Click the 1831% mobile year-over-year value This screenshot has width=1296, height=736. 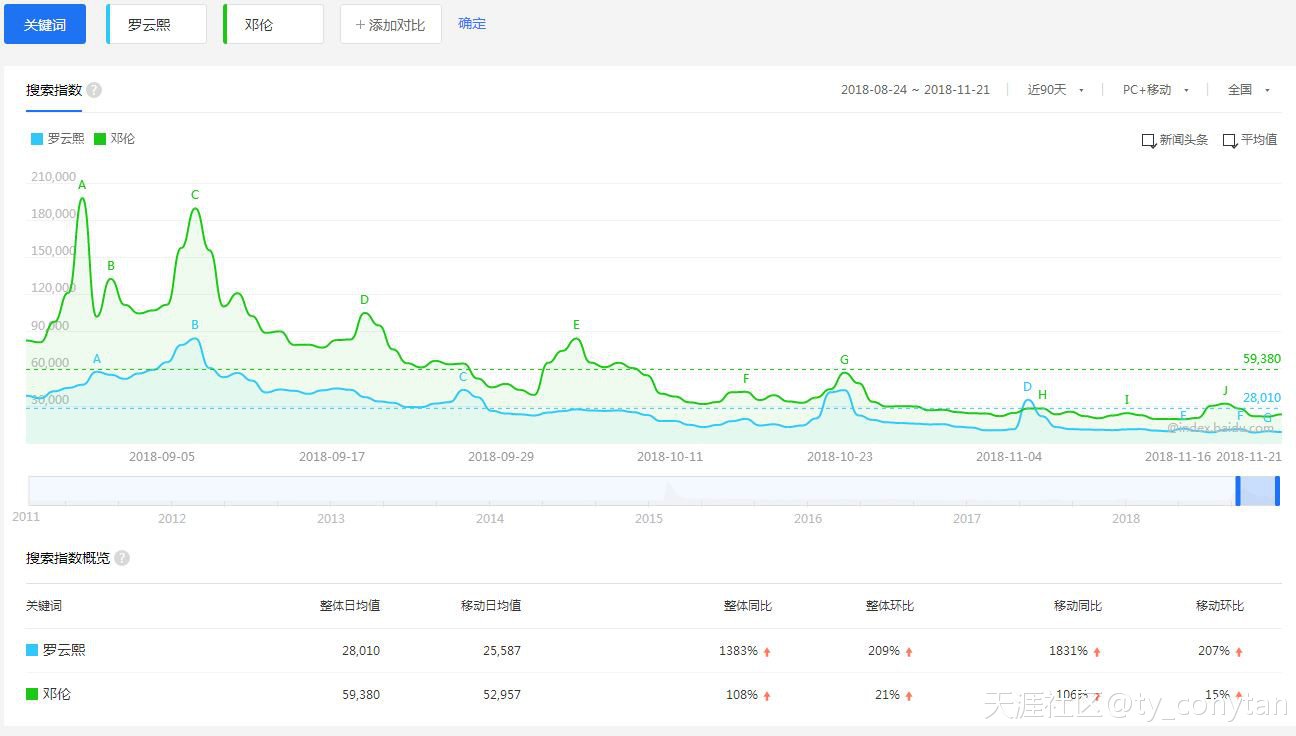(x=1068, y=651)
